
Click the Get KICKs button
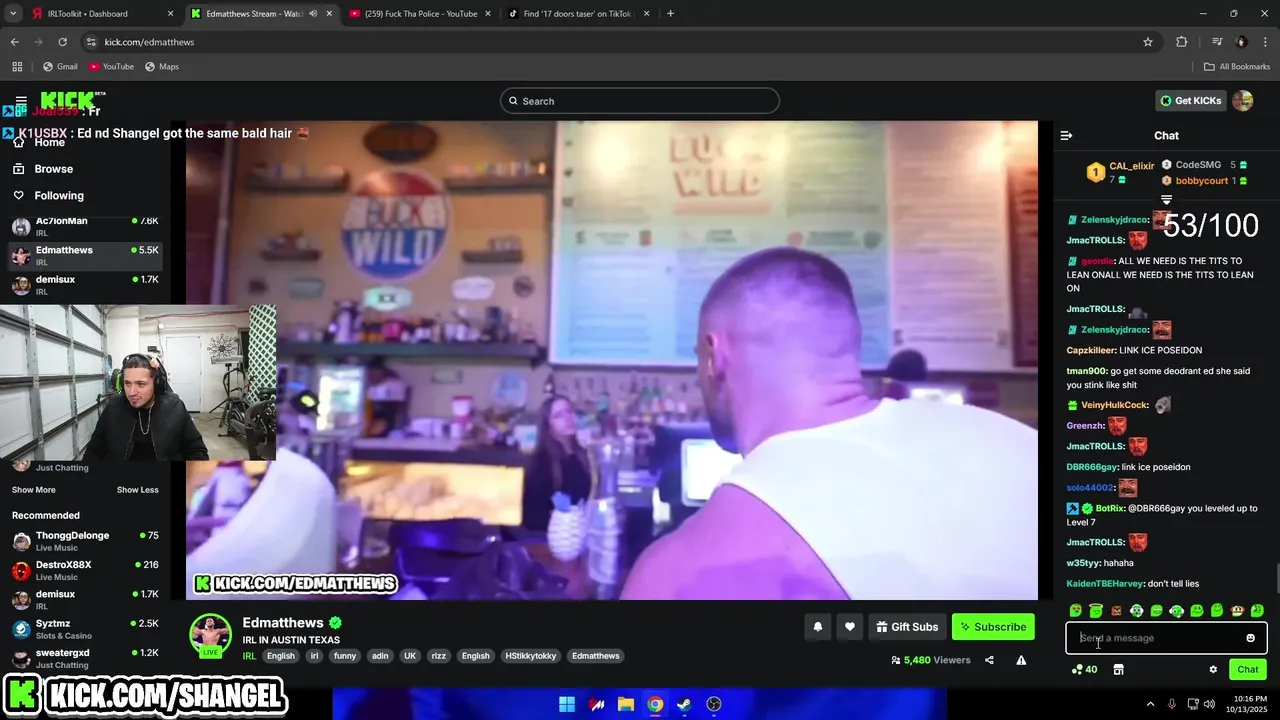click(1191, 101)
